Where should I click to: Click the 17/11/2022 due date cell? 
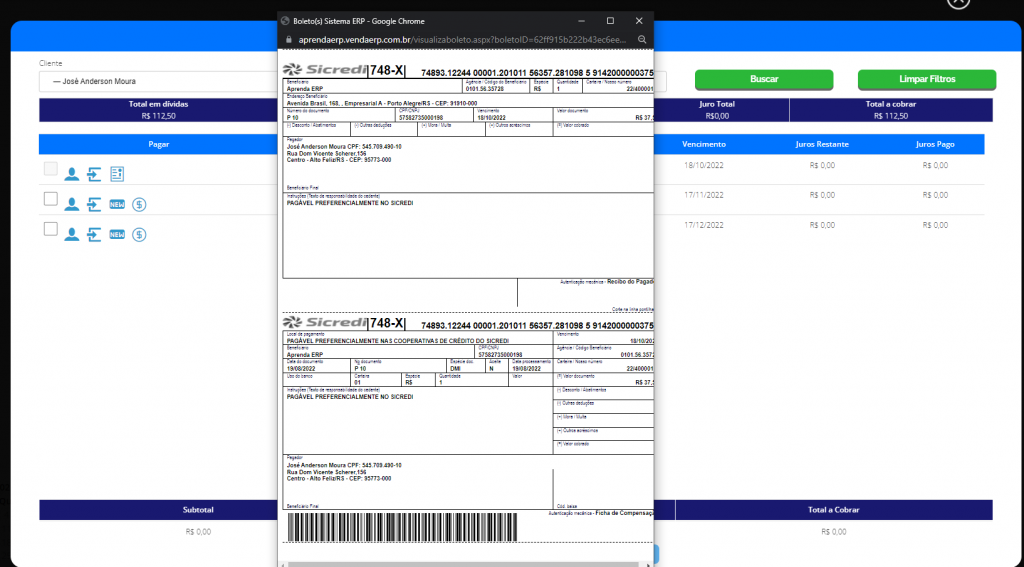tap(704, 195)
